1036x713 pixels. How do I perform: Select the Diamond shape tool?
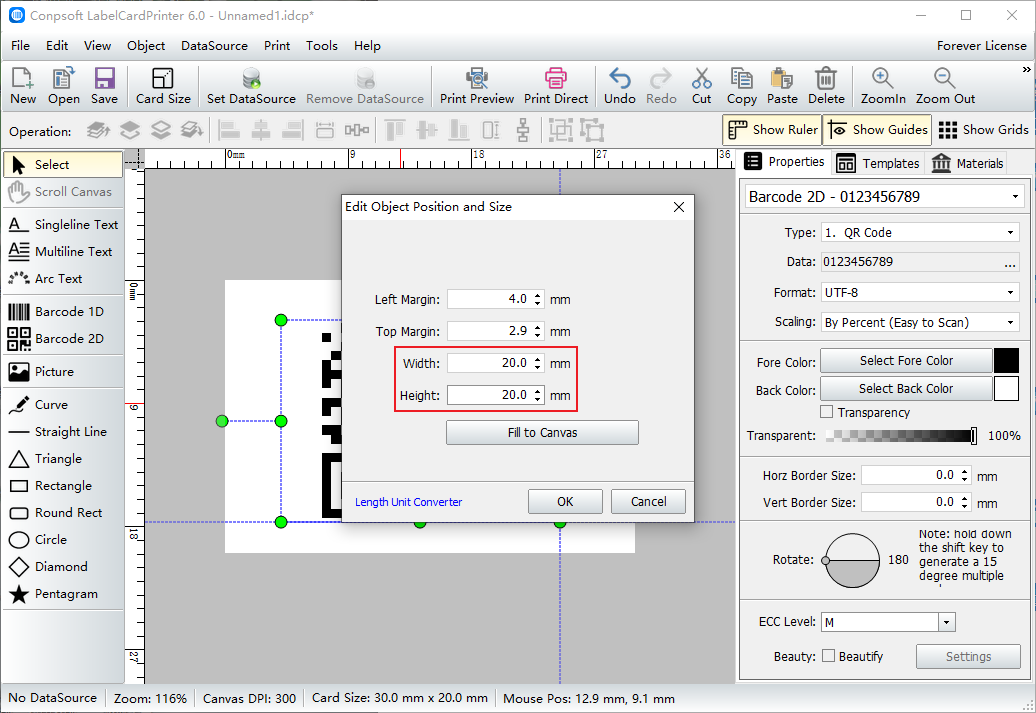pos(63,567)
